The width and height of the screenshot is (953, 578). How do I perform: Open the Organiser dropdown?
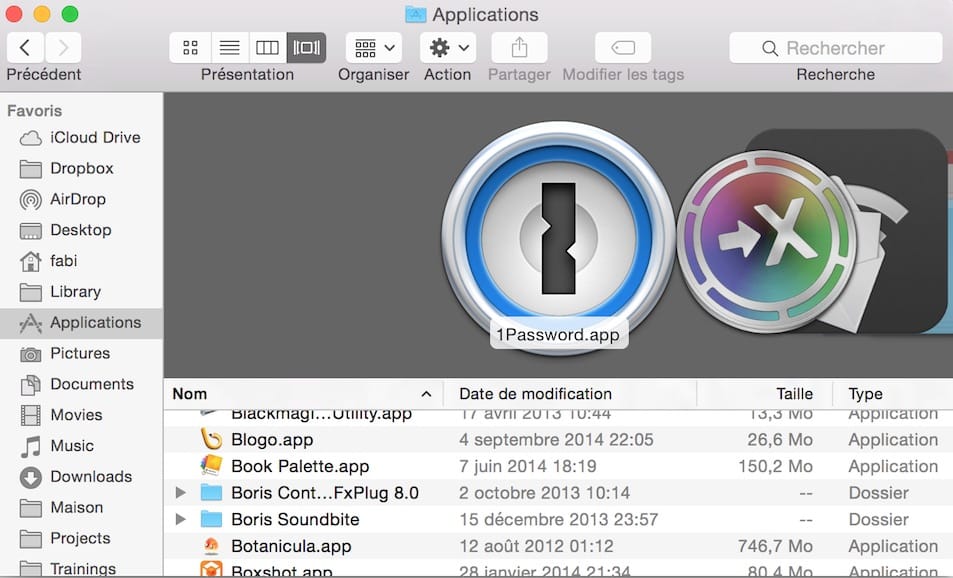(x=374, y=47)
